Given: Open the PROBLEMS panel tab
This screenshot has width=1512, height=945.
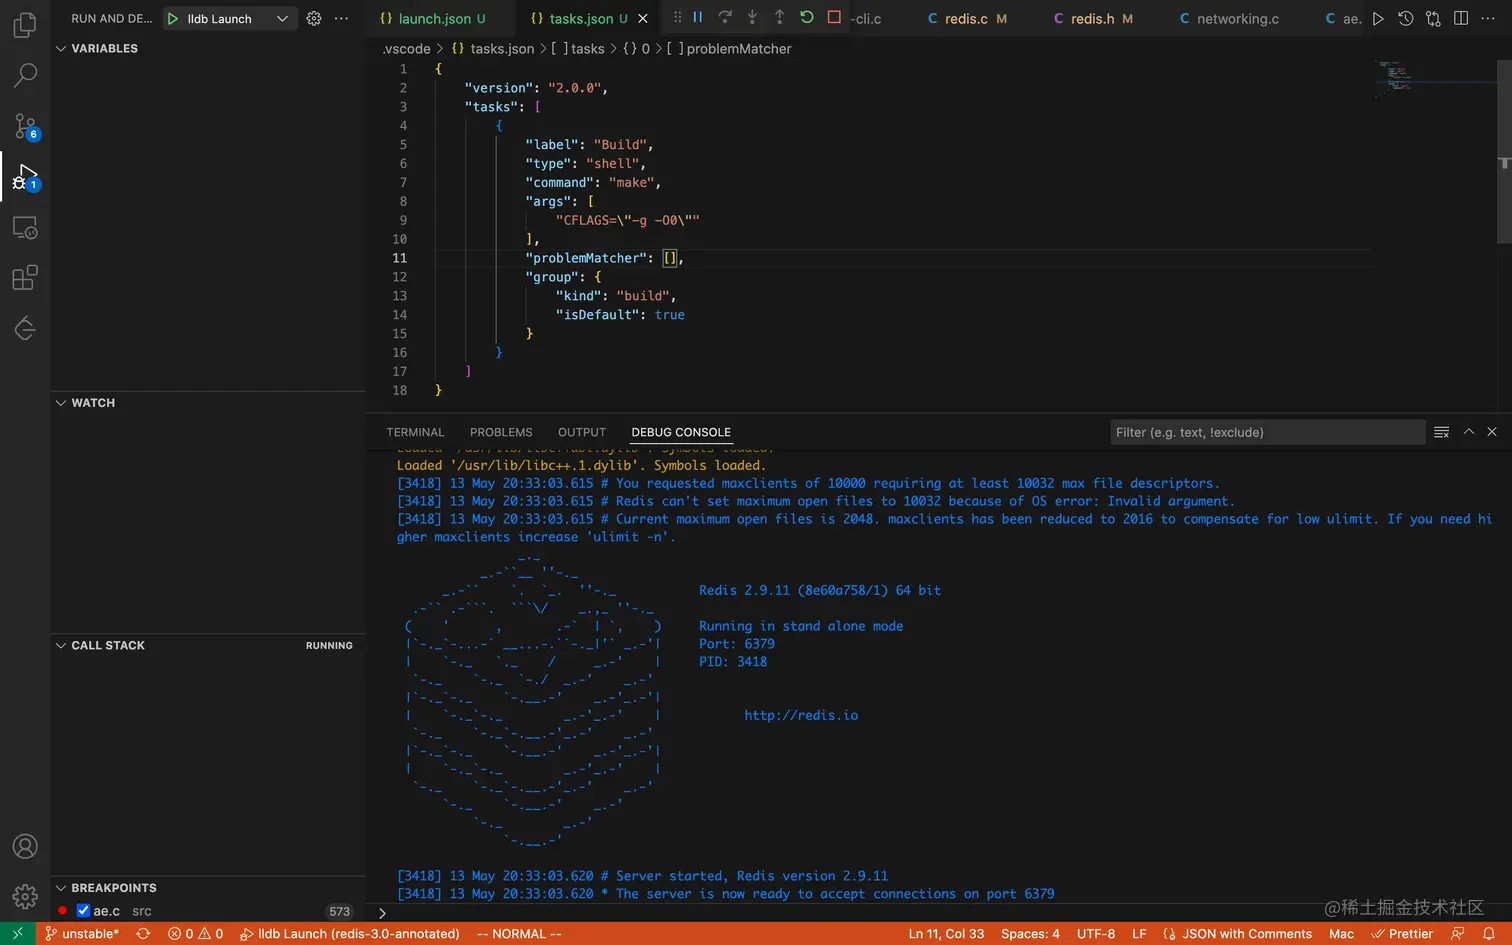Looking at the screenshot, I should [501, 432].
